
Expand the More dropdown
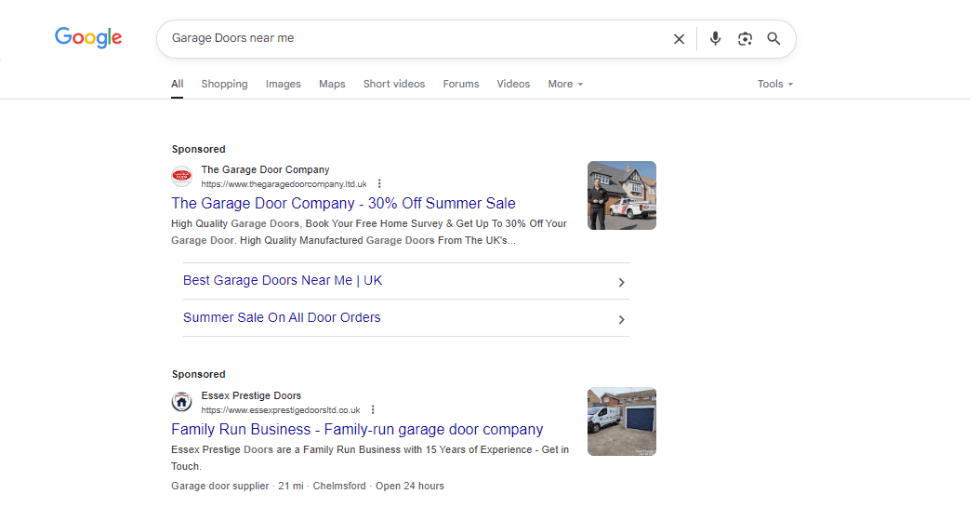(x=565, y=84)
